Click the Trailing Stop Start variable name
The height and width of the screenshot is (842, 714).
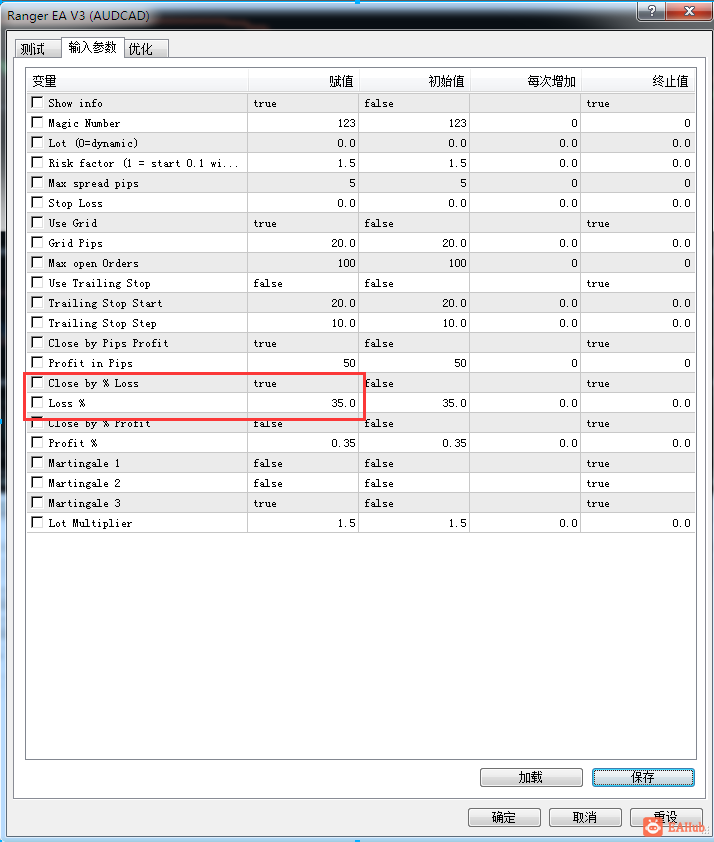pos(105,303)
